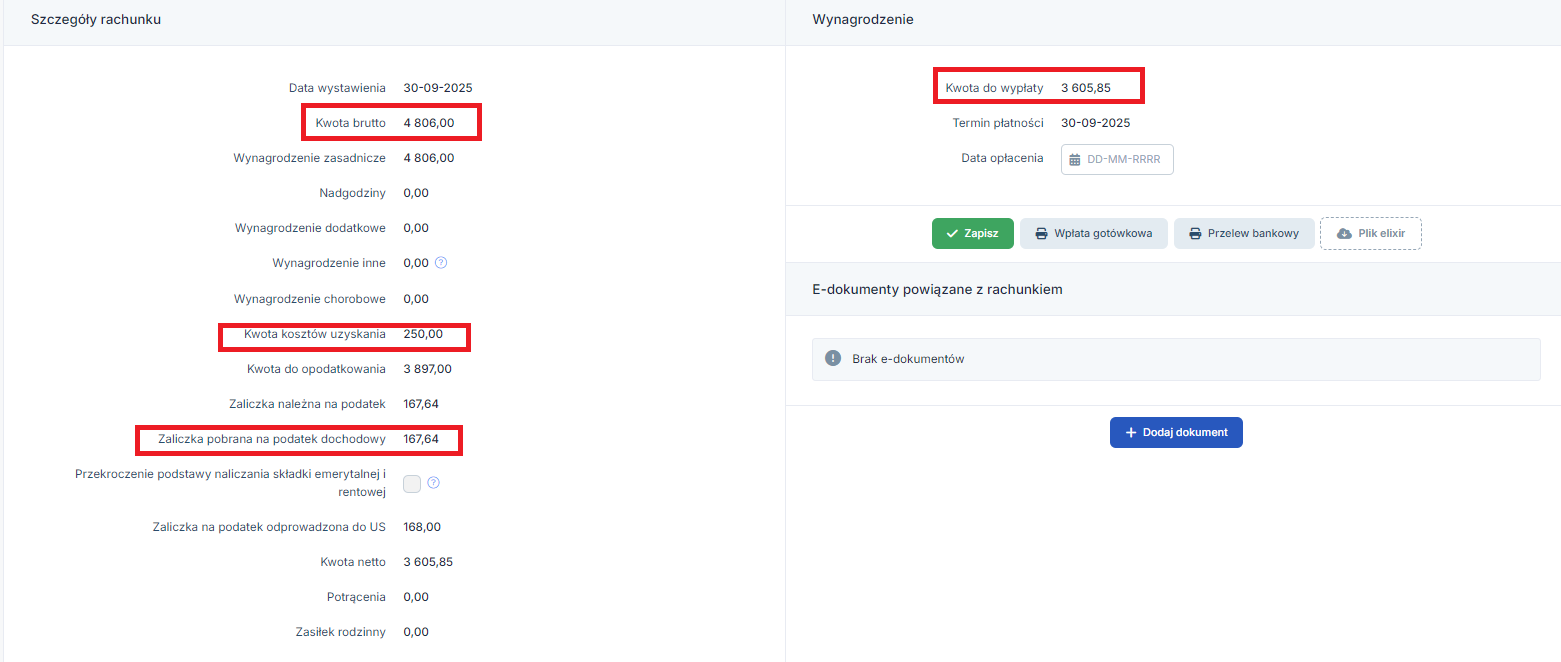The image size is (1561, 662).
Task: Click help icon next to Wynagrodzenie inne
Action: (x=441, y=263)
